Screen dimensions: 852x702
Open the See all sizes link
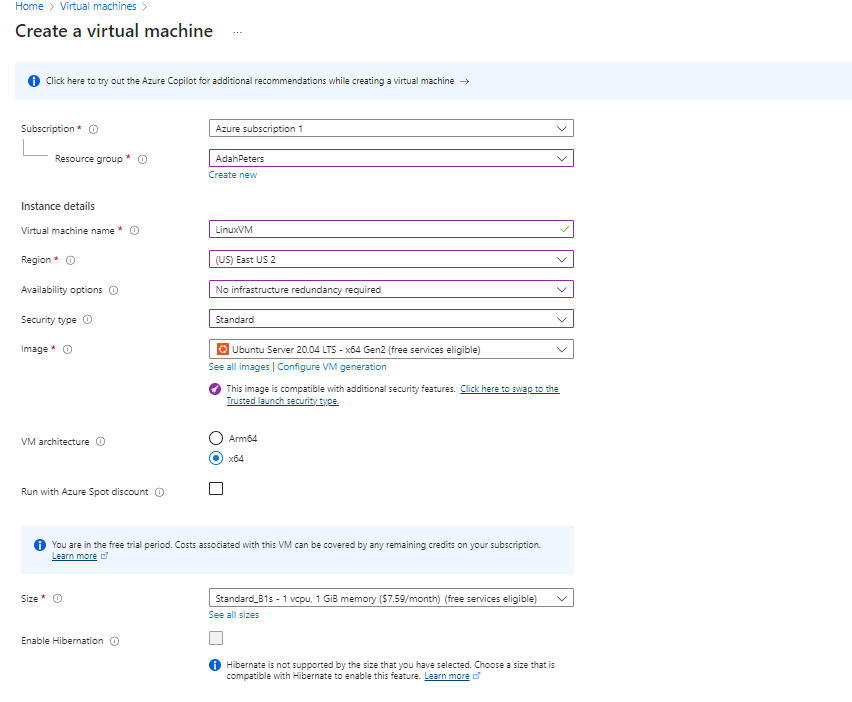pos(233,615)
